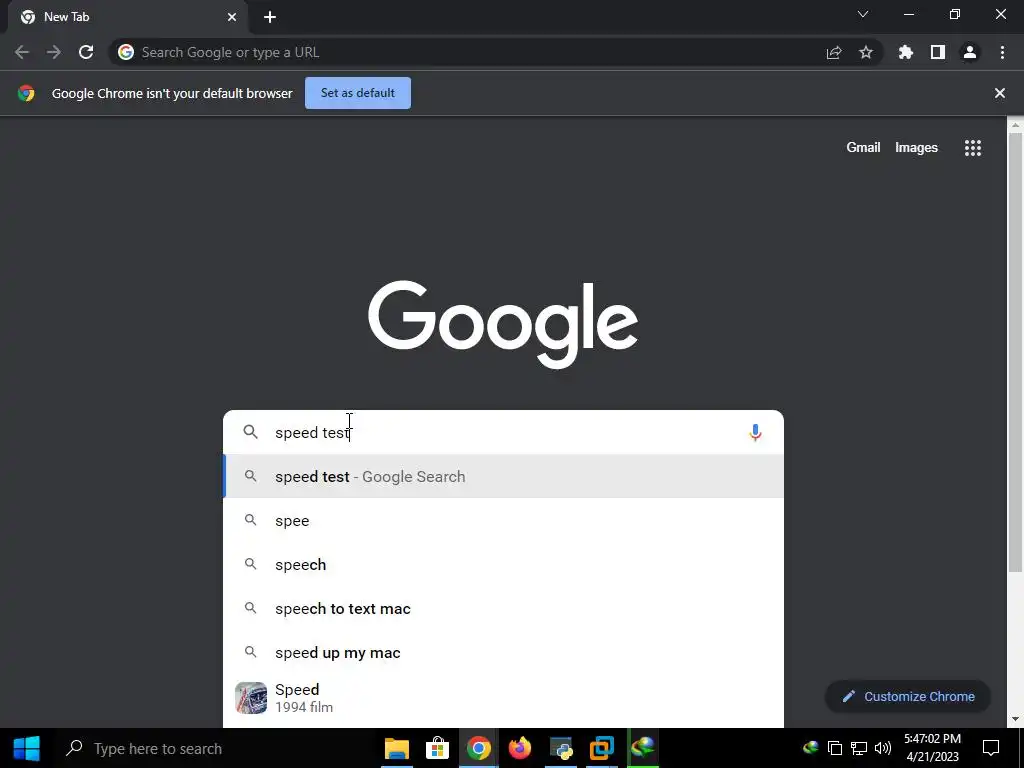Image resolution: width=1024 pixels, height=768 pixels.
Task: Select the Speed 1994 film suggestion
Action: 504,698
